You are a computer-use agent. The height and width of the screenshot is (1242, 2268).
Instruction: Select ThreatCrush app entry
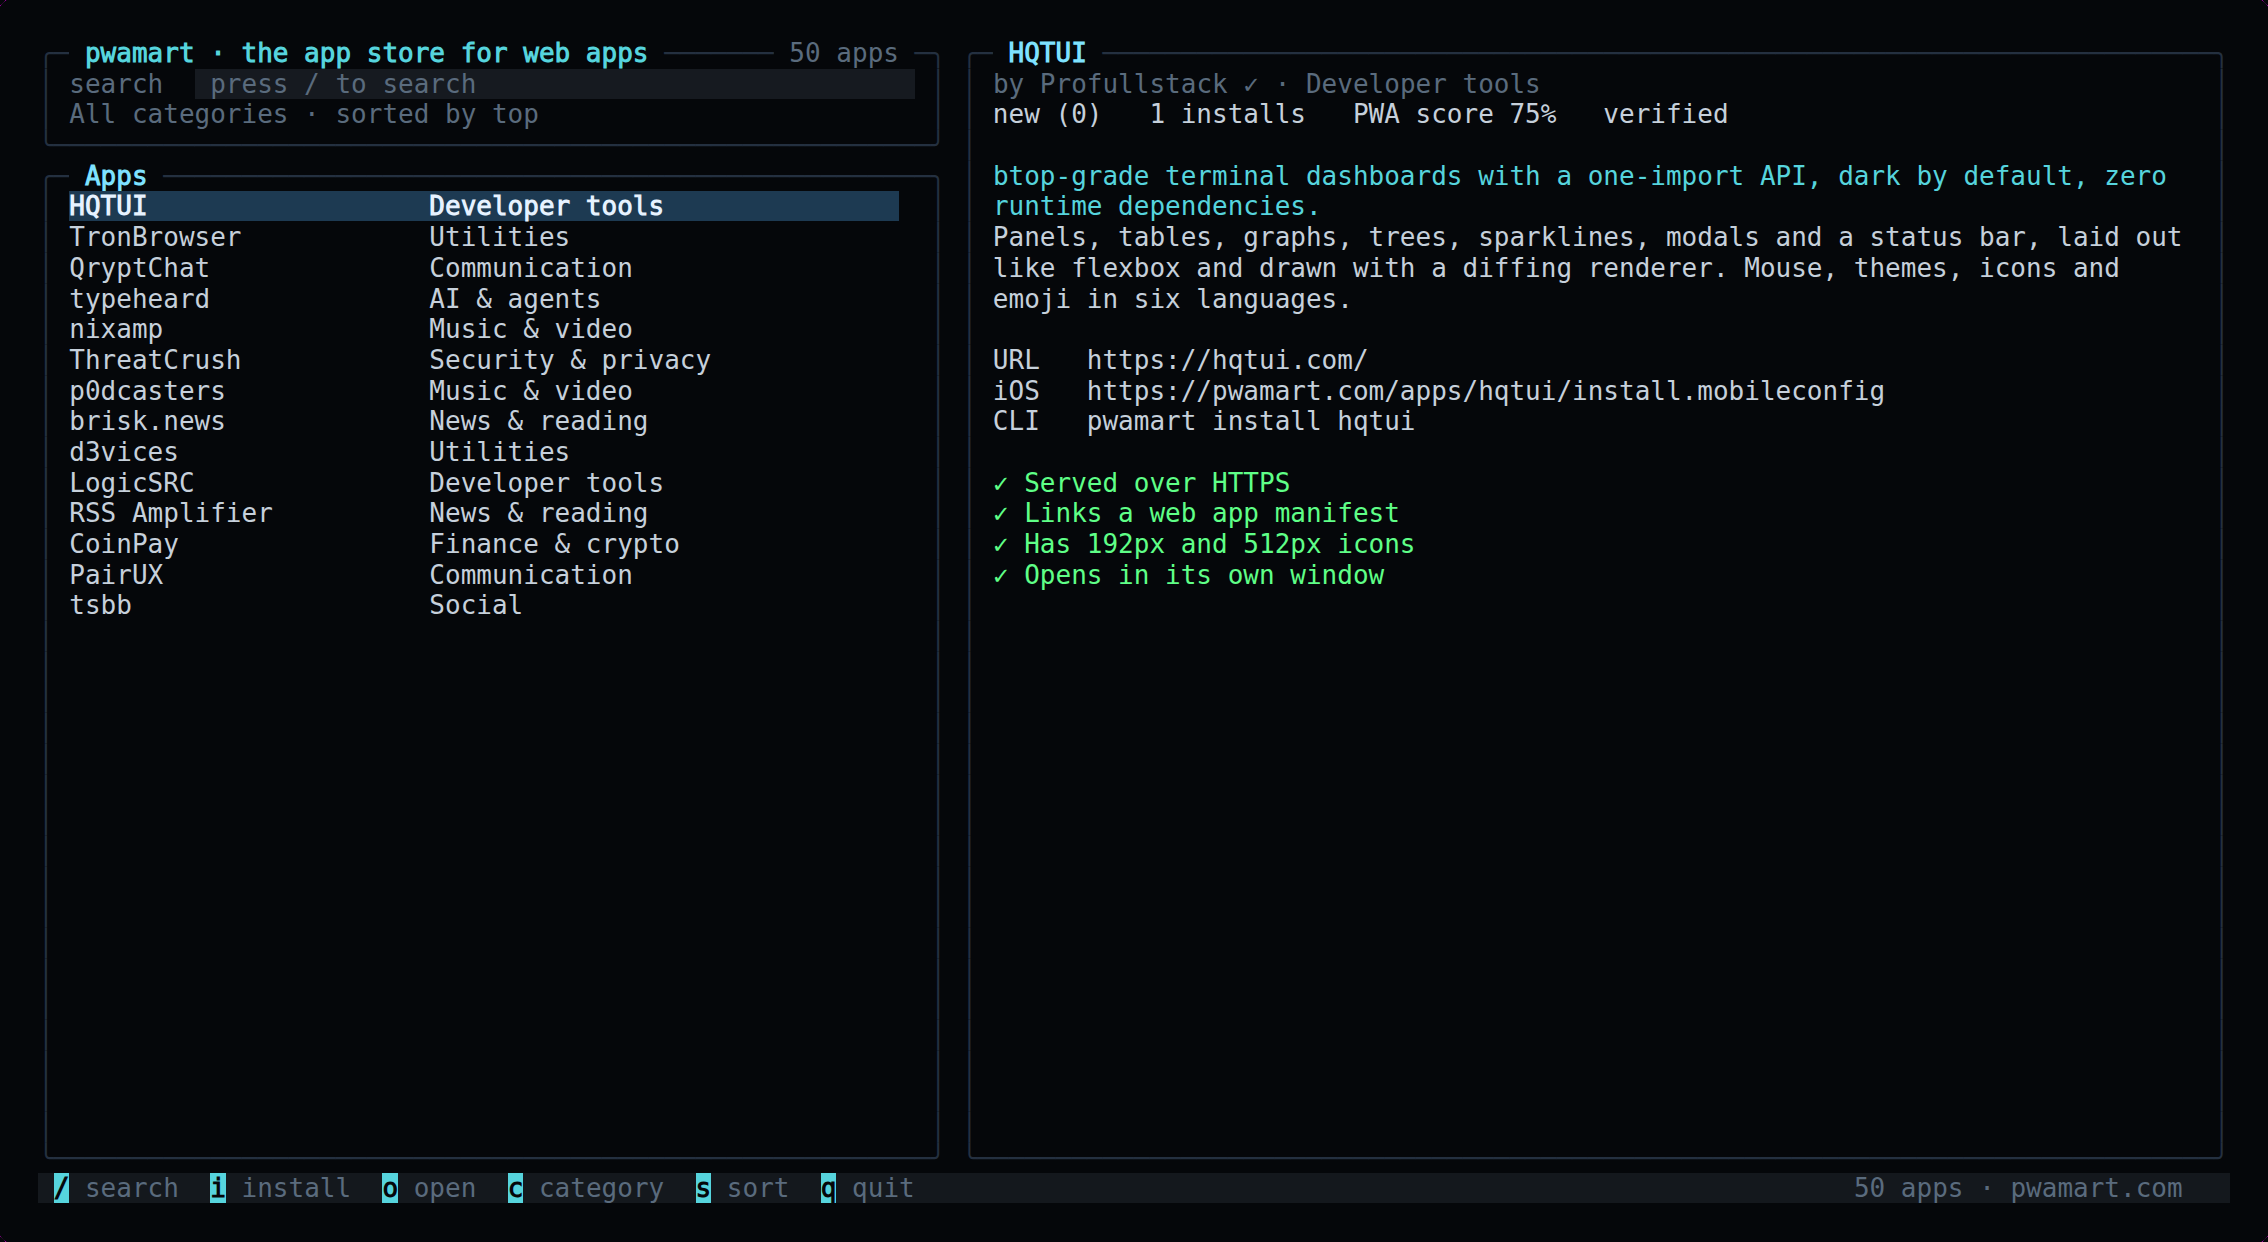(484, 360)
